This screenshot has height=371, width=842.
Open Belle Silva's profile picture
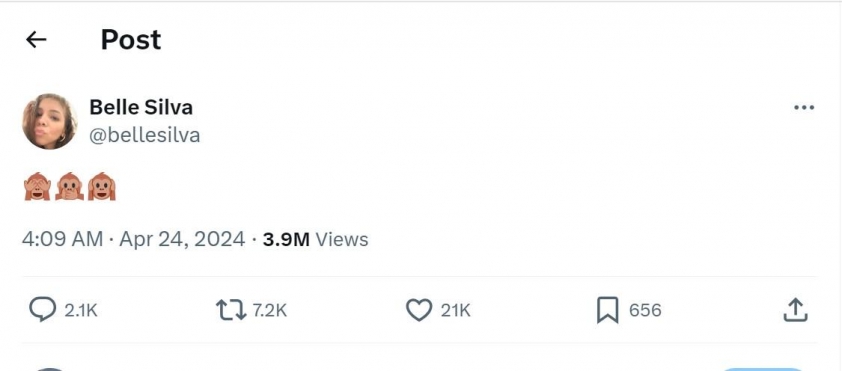click(49, 121)
